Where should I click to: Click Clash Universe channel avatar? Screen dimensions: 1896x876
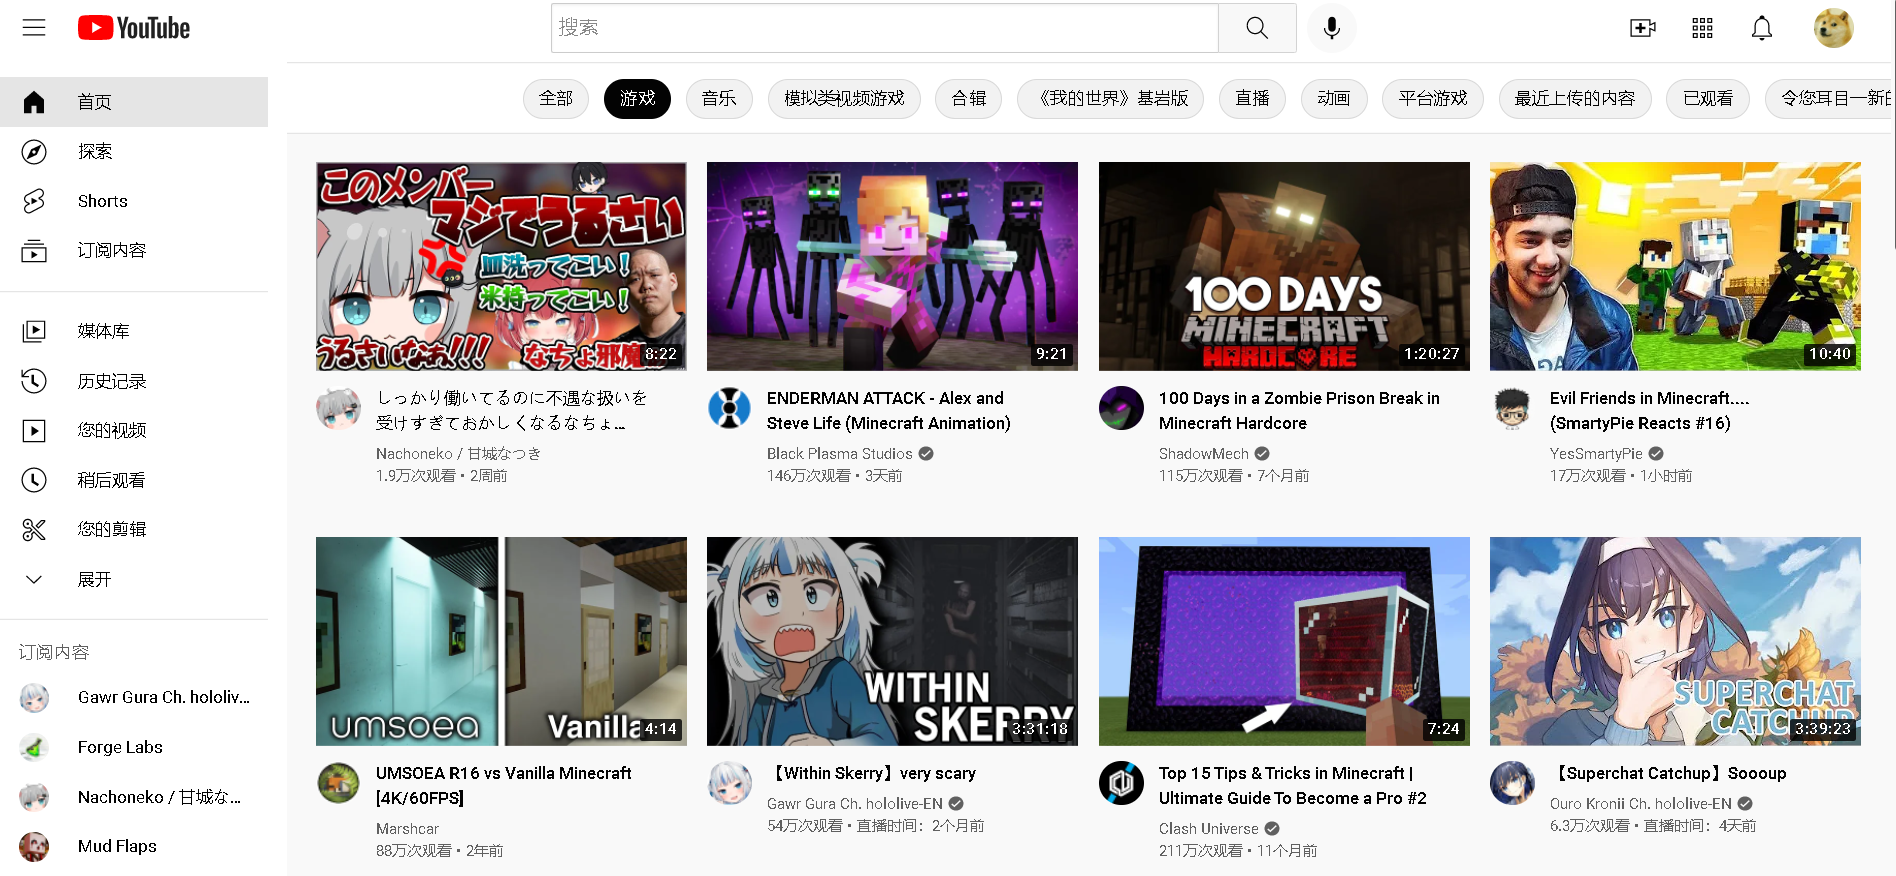click(x=1121, y=783)
